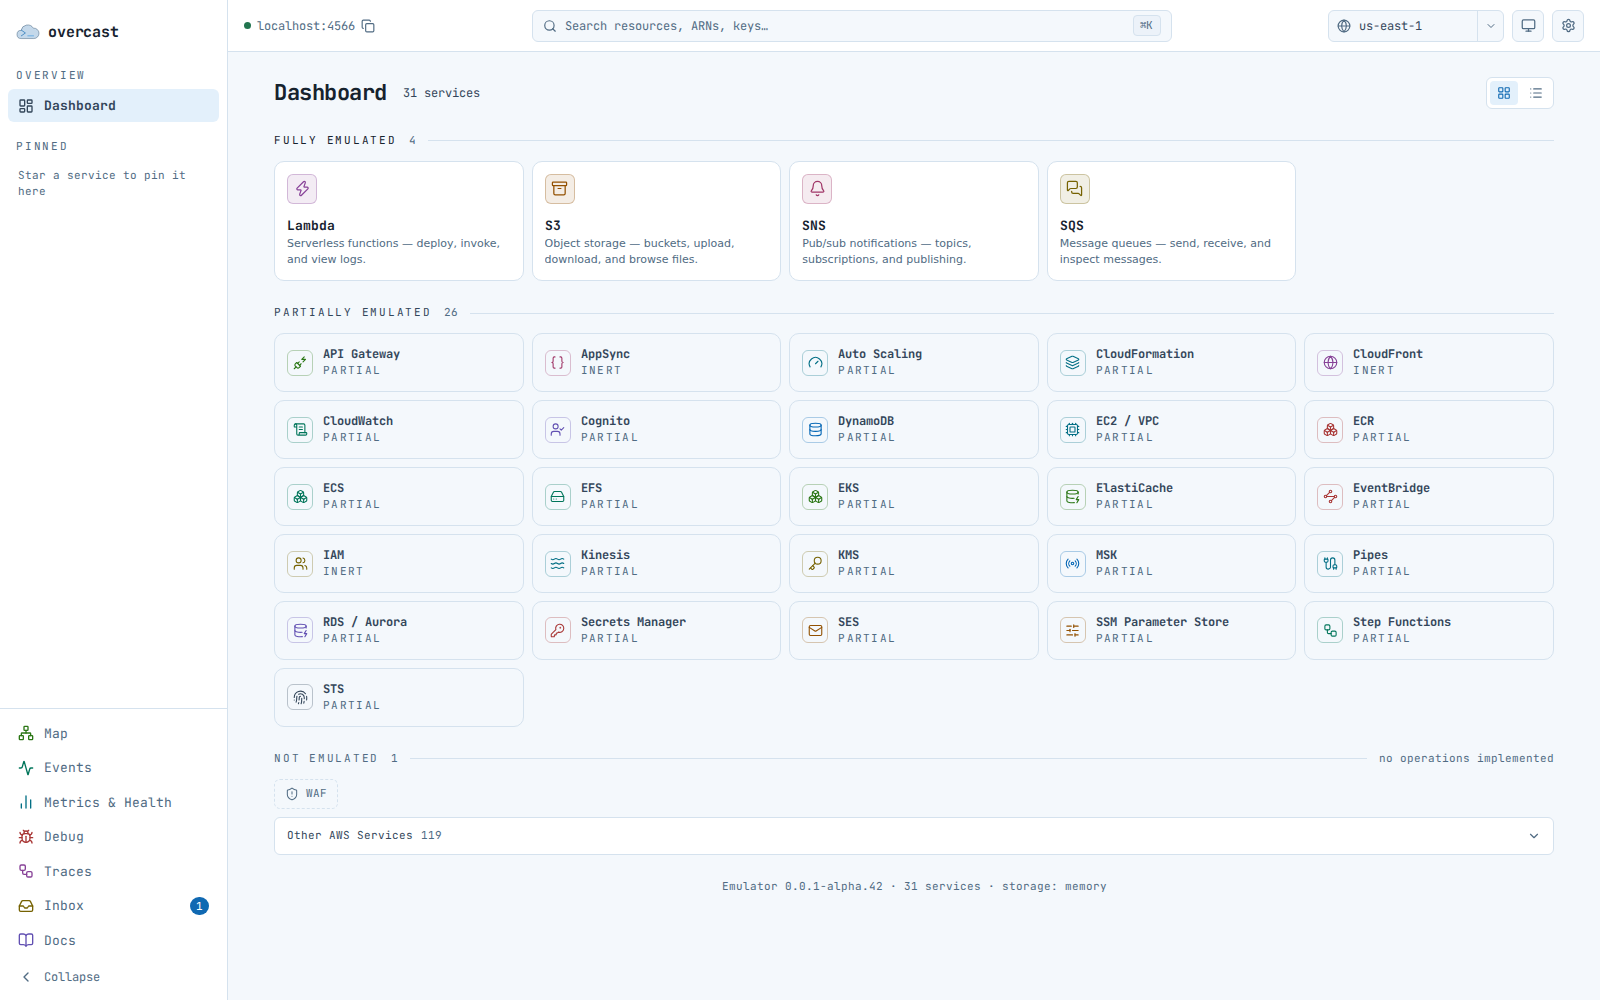The height and width of the screenshot is (1000, 1600).
Task: Click the overcast logo
Action: pos(68,32)
